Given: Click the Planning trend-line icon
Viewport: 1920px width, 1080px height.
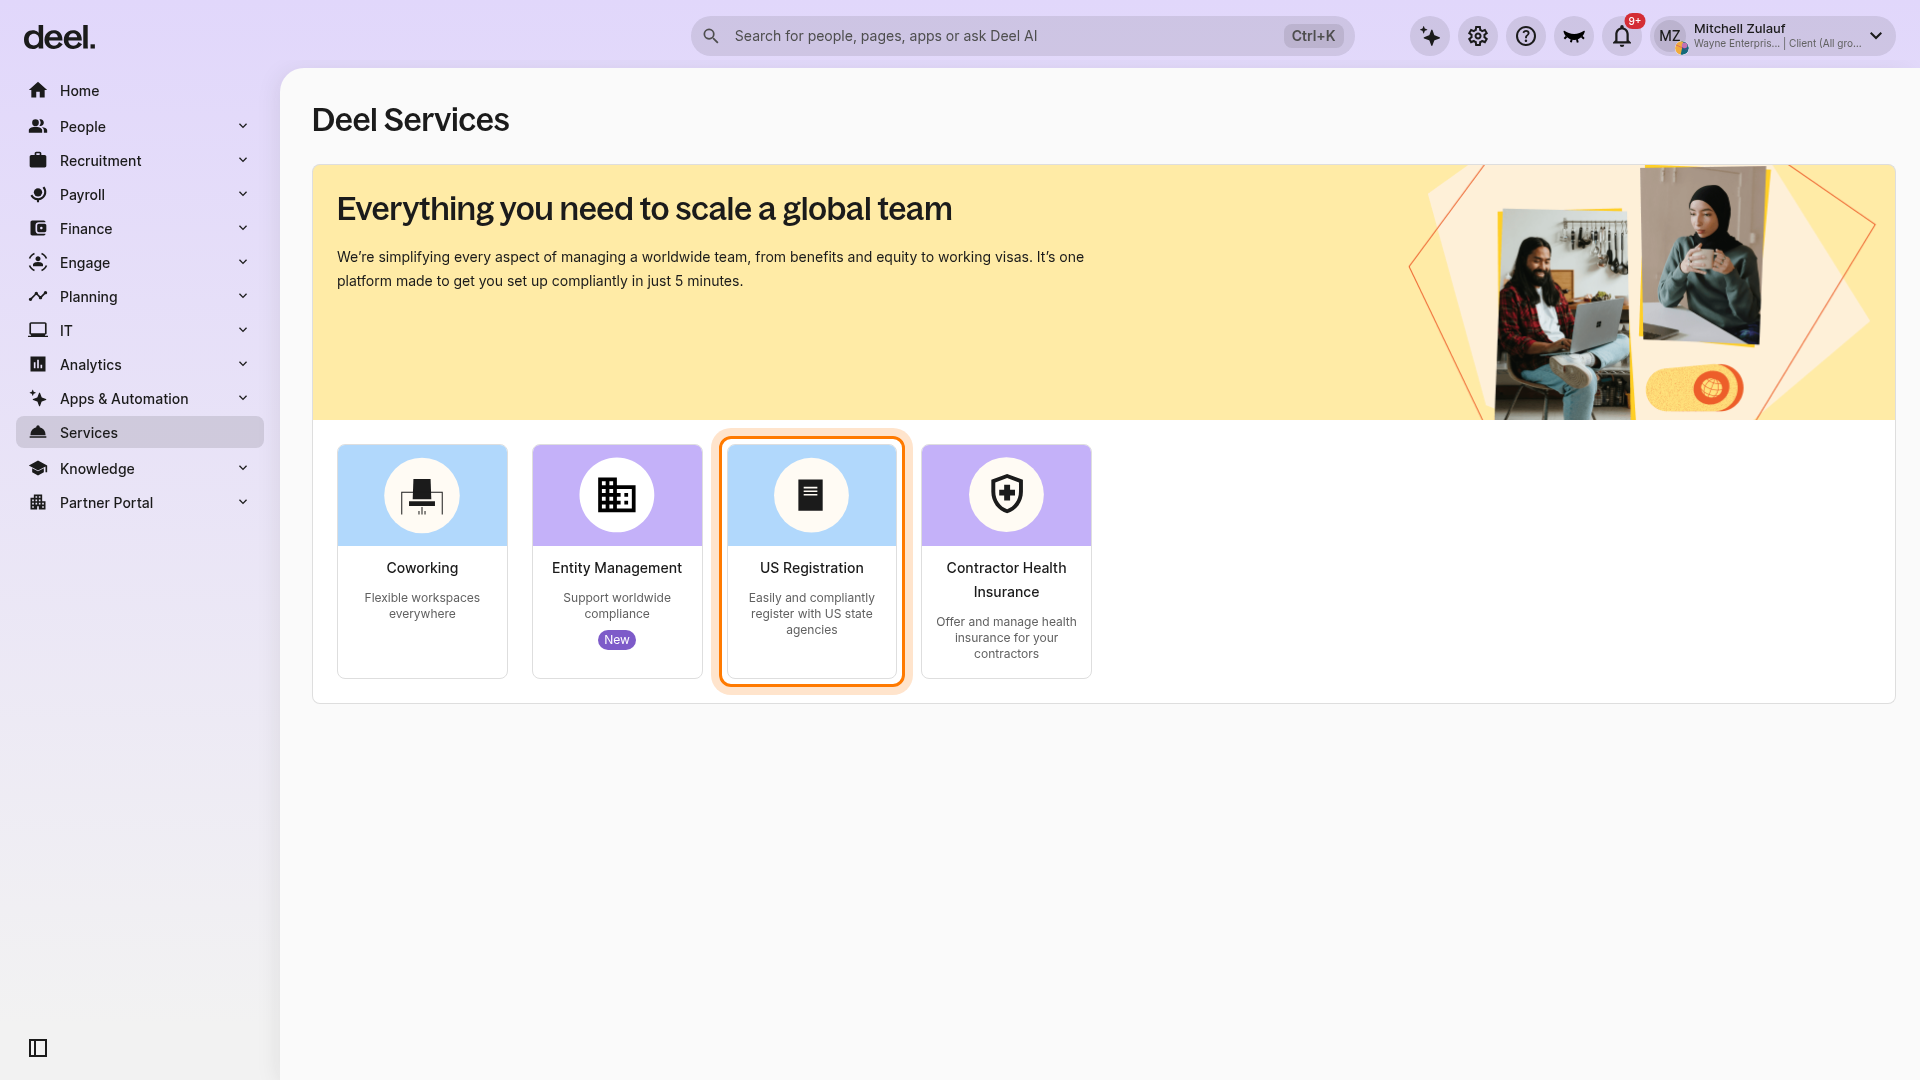Looking at the screenshot, I should tap(38, 297).
